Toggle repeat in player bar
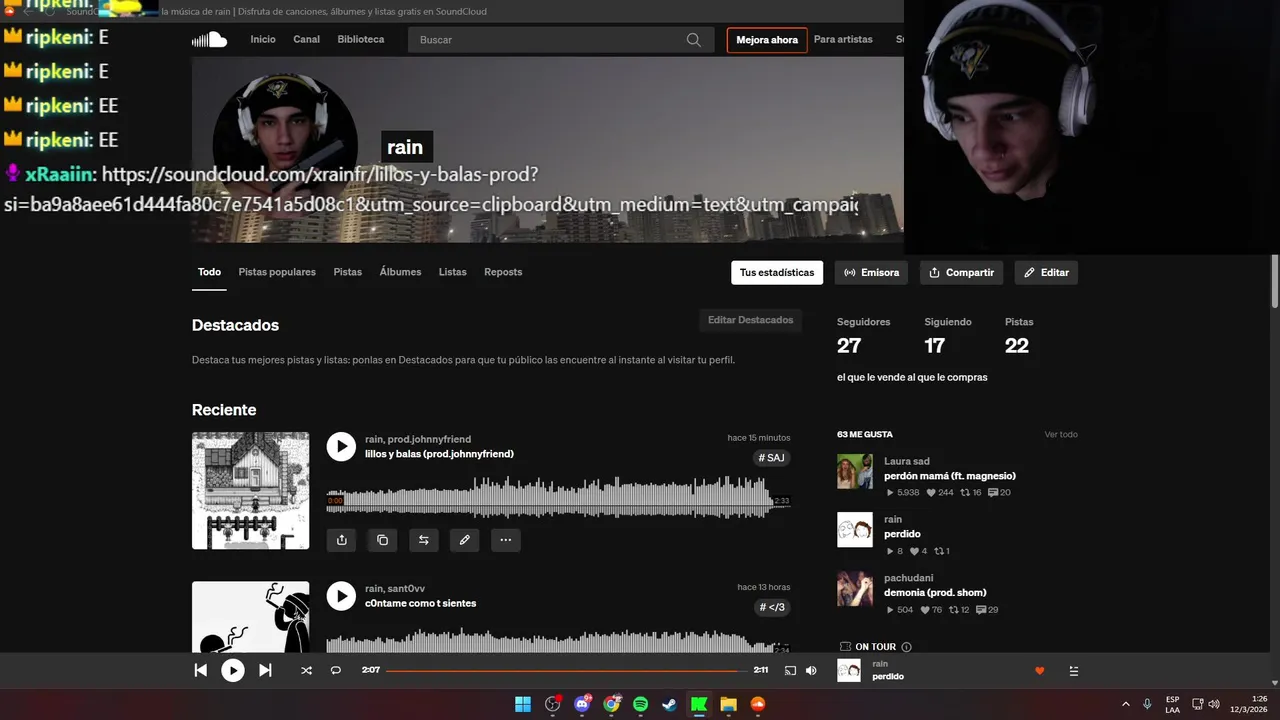 (336, 670)
